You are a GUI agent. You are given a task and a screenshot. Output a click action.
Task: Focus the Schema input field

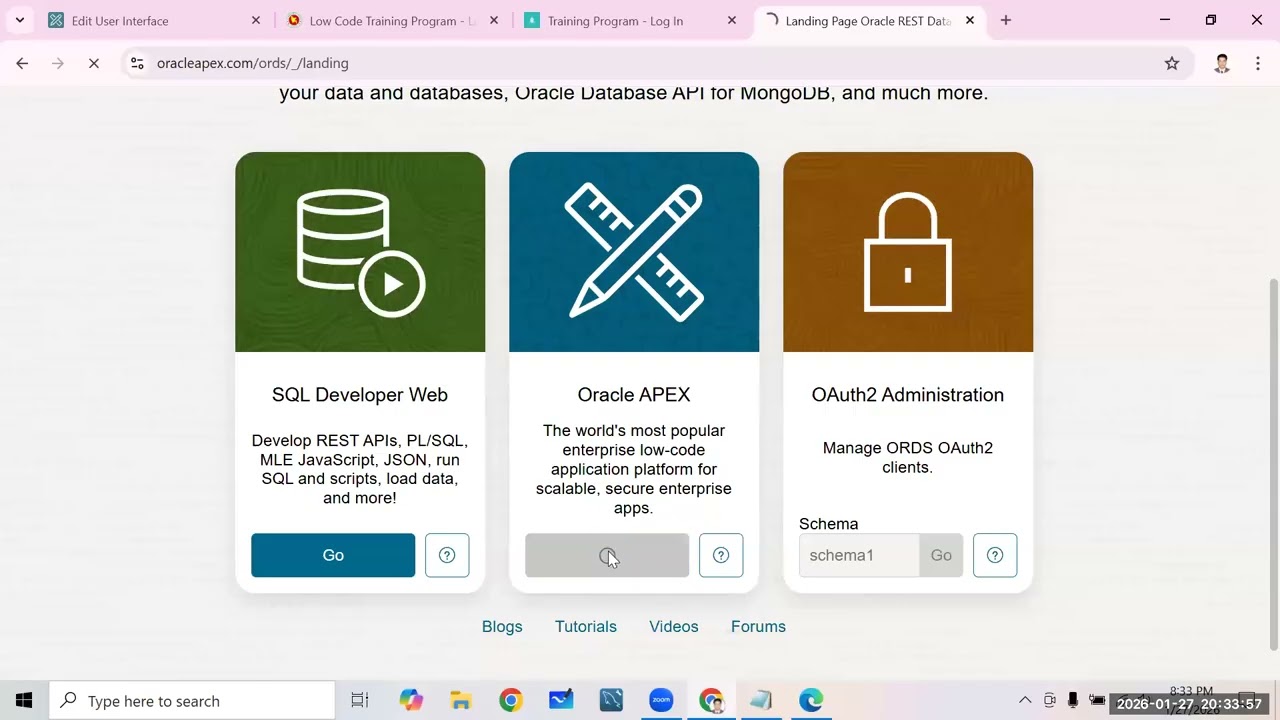click(x=859, y=555)
